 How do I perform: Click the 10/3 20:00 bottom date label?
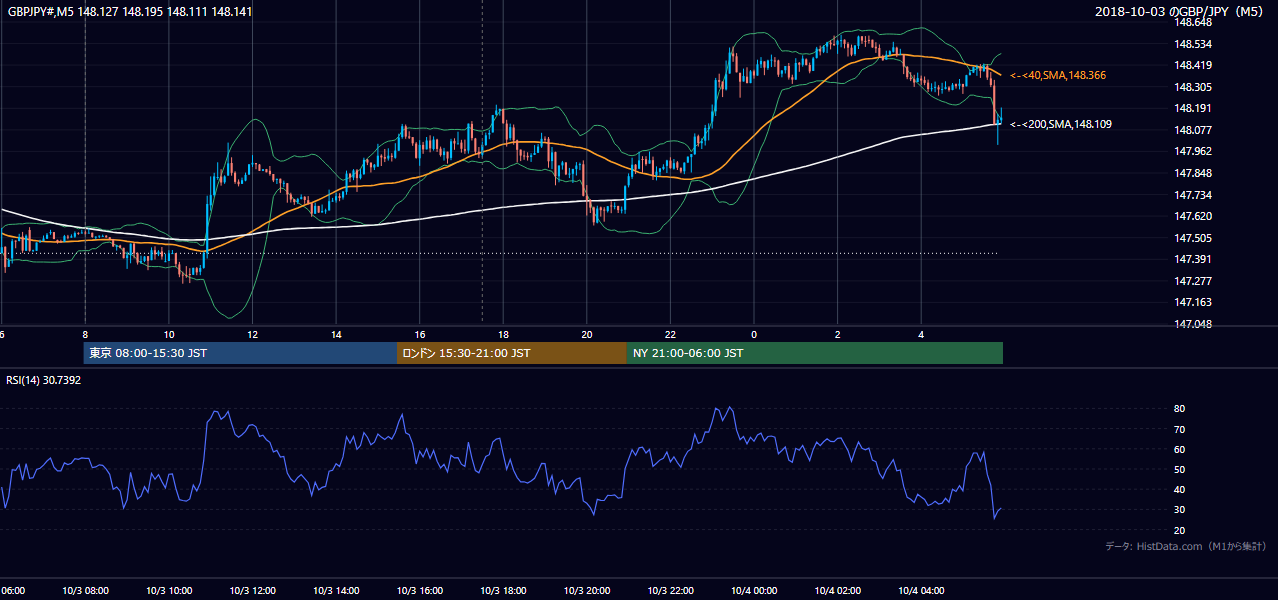(x=587, y=591)
